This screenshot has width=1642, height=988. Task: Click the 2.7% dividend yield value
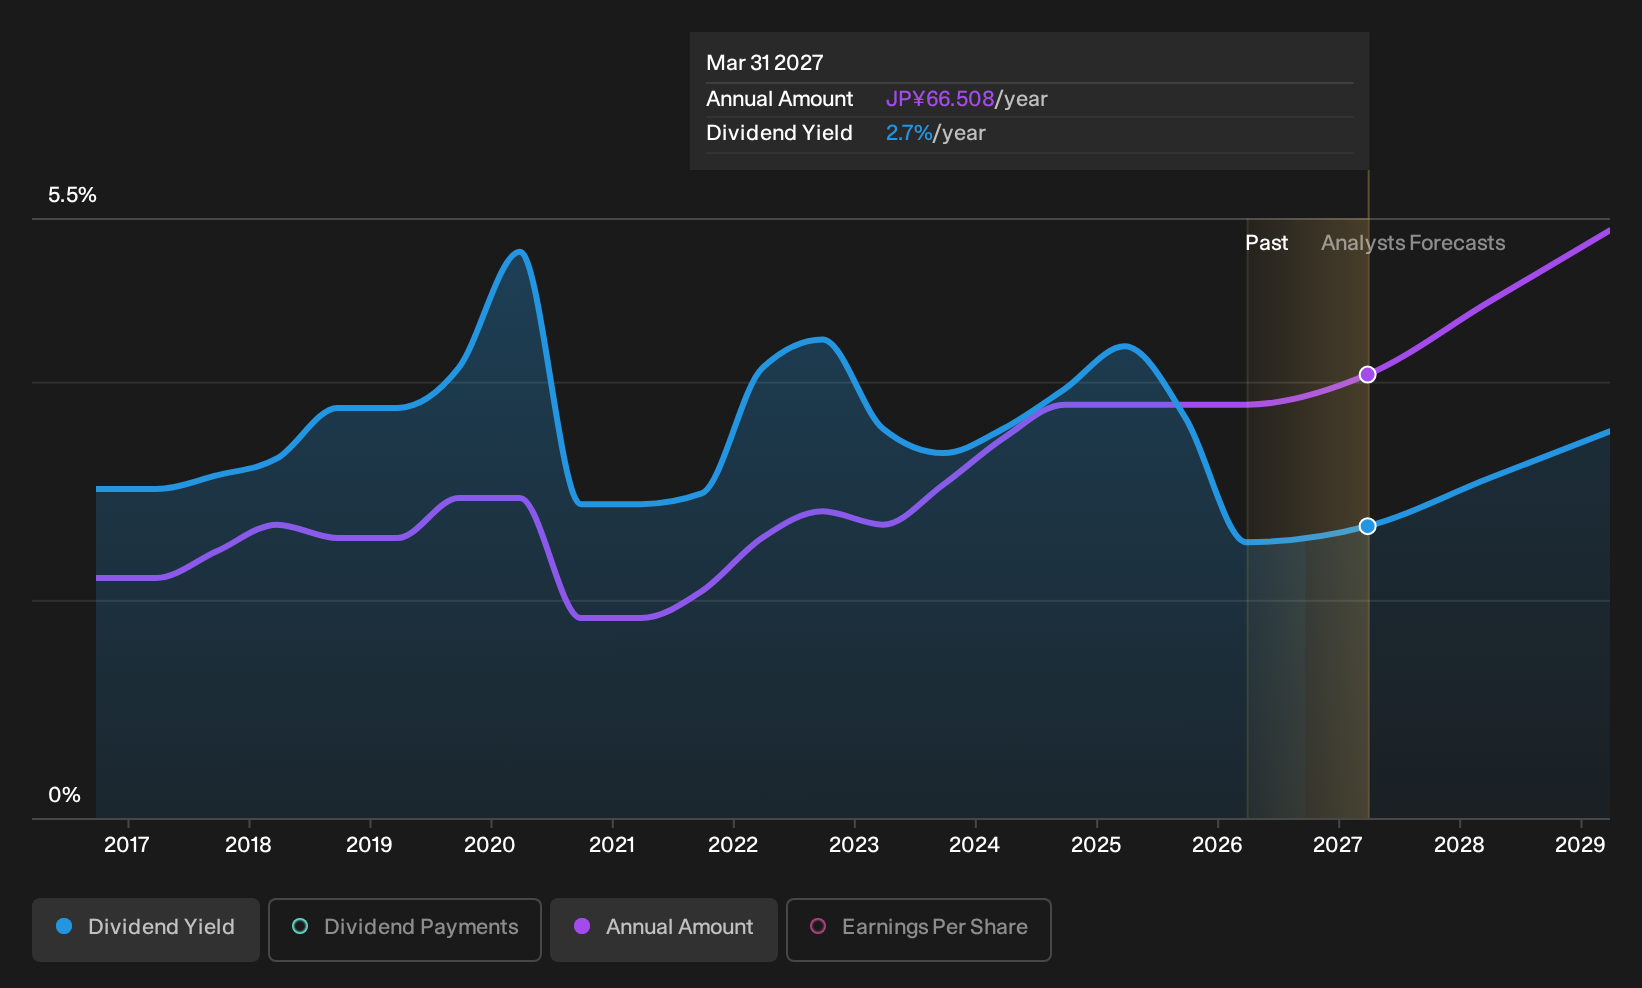pyautogui.click(x=909, y=133)
